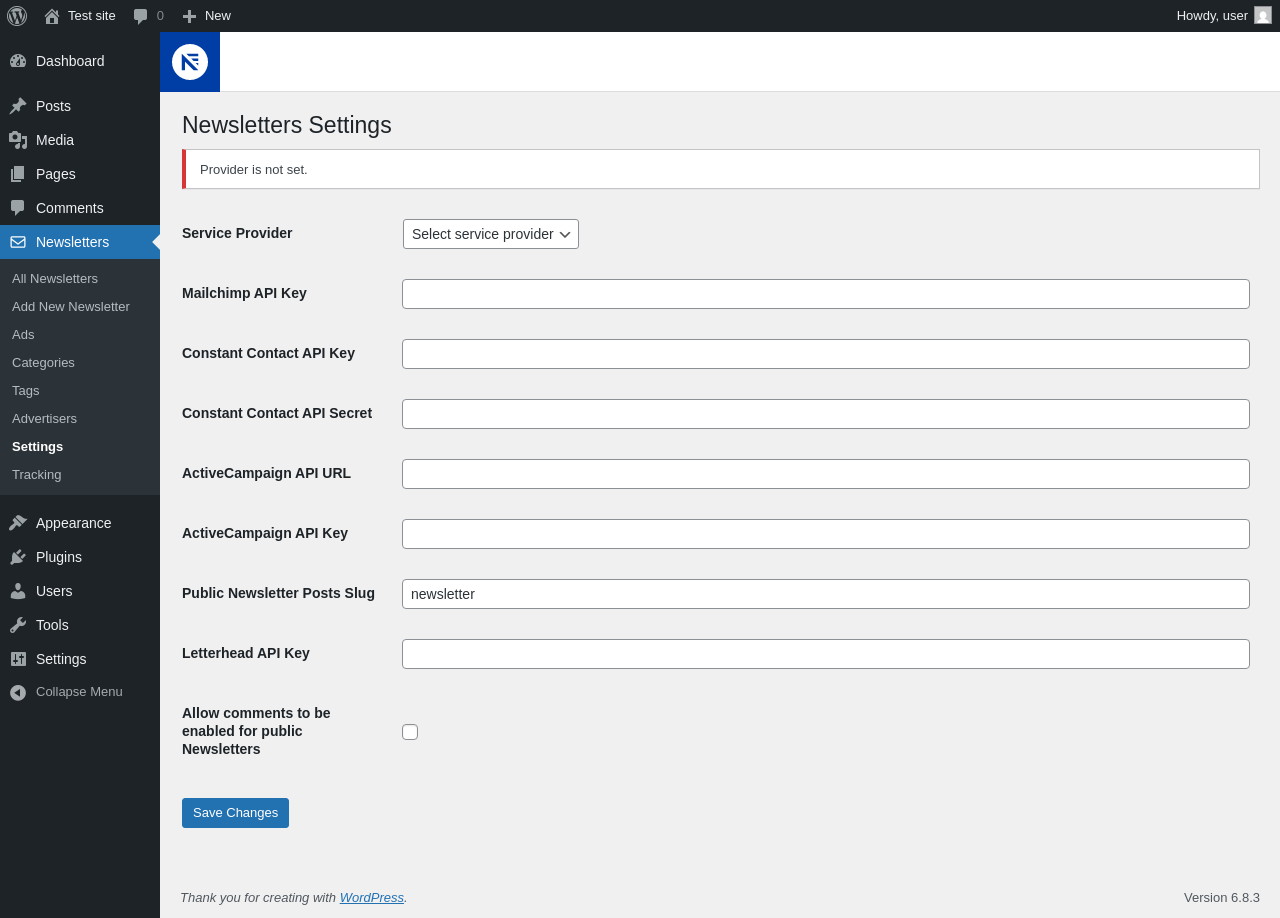Click the Pages icon in sidebar
This screenshot has width=1280, height=918.
[18, 174]
